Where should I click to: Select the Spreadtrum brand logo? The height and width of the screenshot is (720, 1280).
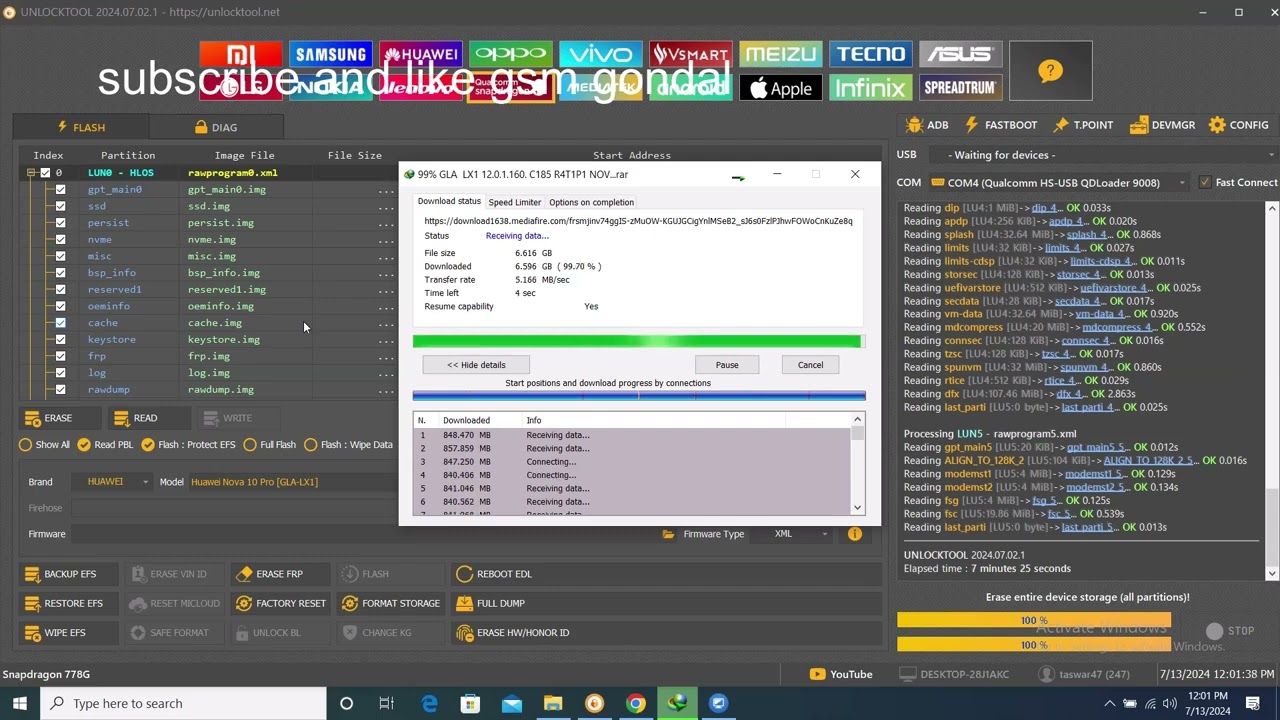(960, 88)
